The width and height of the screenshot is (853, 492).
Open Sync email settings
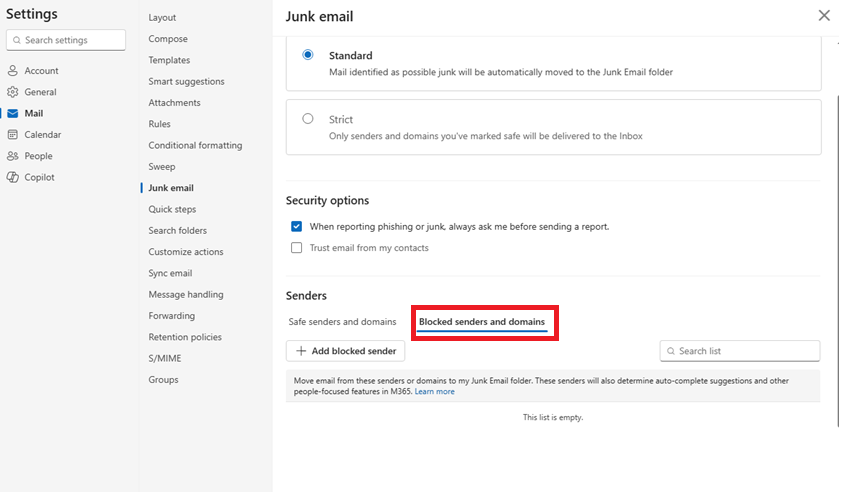pos(170,273)
